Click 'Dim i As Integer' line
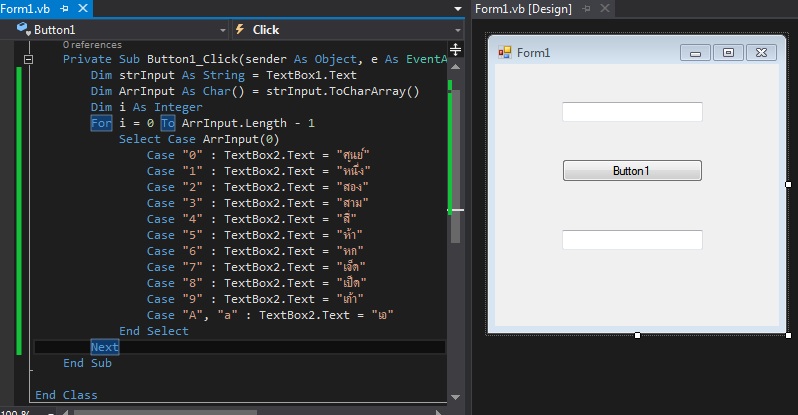Screen dimensions: 798x415 click(147, 107)
